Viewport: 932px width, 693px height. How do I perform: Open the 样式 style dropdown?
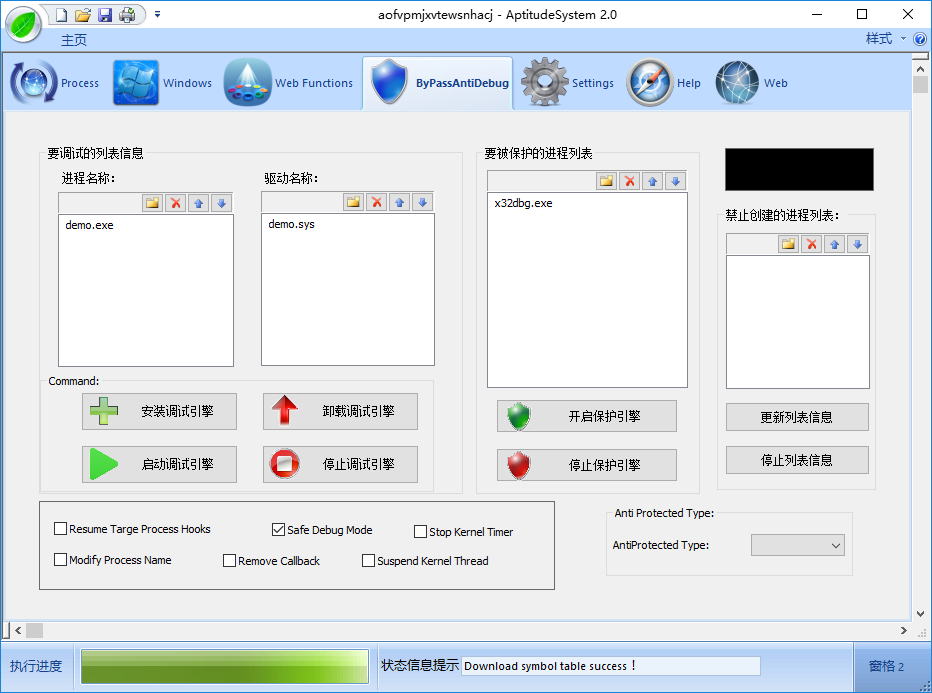(885, 39)
